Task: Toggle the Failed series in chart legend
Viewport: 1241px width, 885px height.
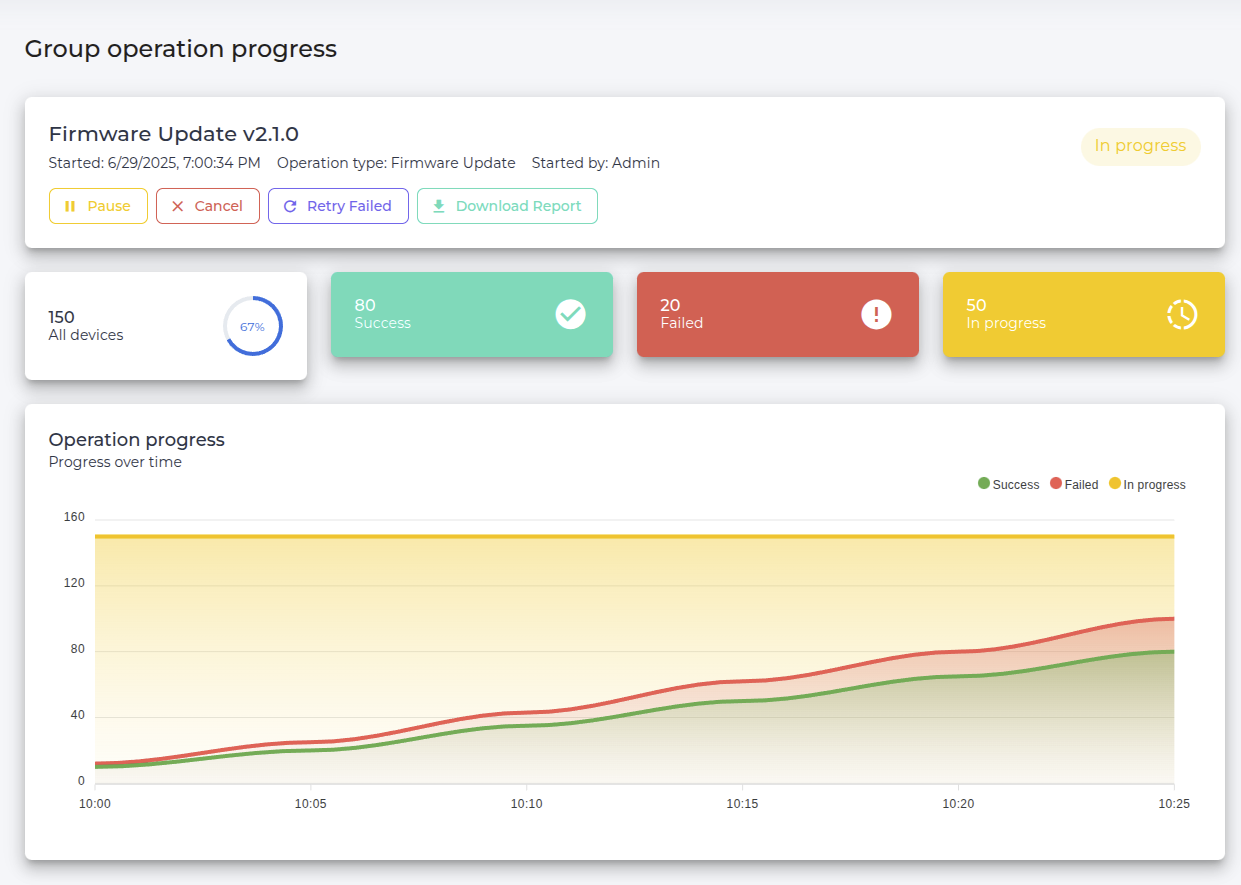Action: point(1074,484)
